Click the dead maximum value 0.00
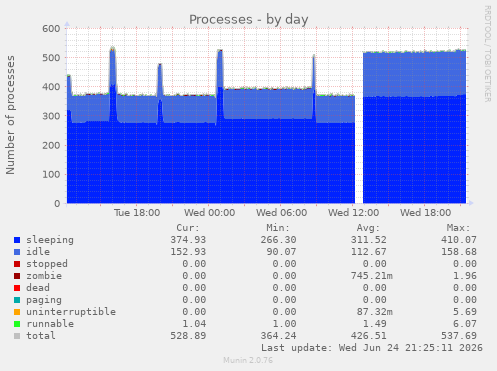 point(465,288)
